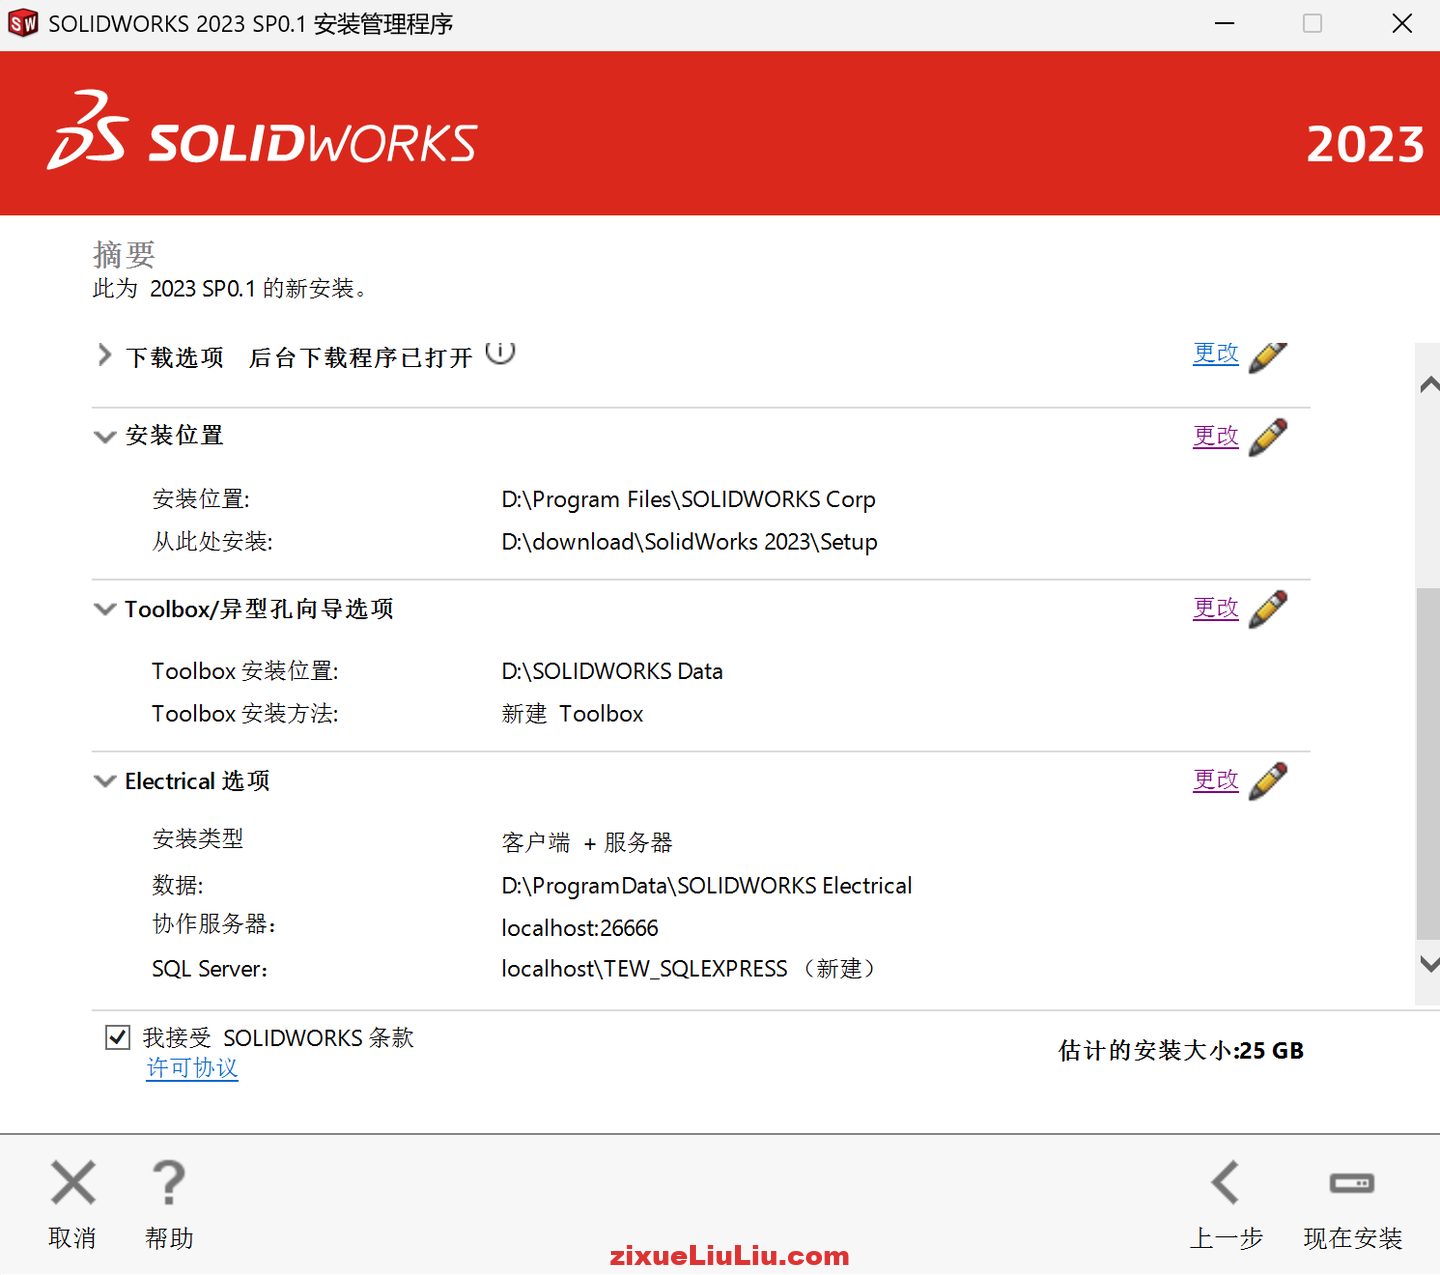Expand the 下载选项 section
The height and width of the screenshot is (1275, 1440).
104,356
